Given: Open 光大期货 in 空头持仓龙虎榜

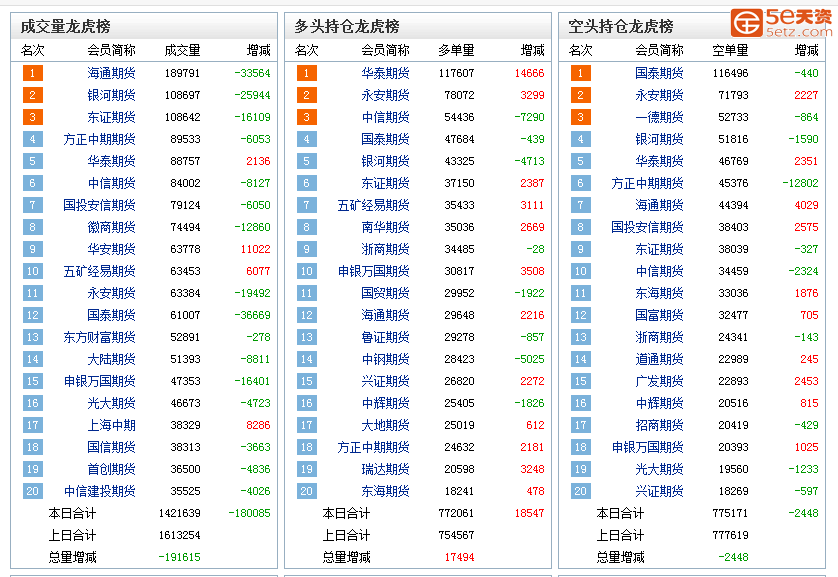Looking at the screenshot, I should [659, 469].
